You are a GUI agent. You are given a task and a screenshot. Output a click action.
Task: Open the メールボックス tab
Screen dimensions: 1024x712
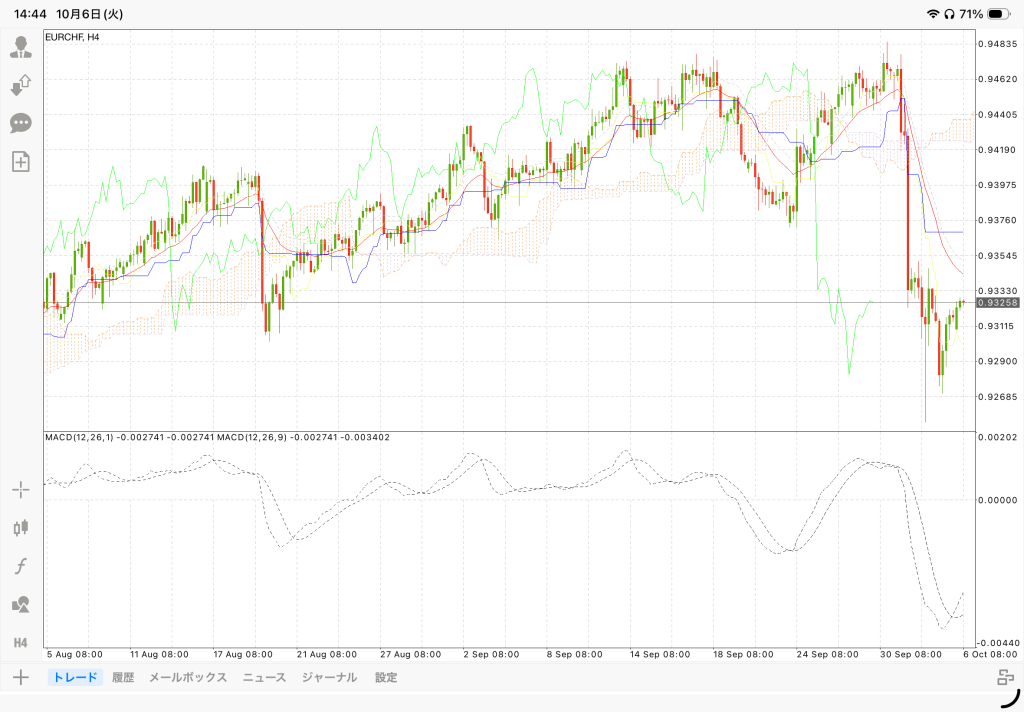click(x=188, y=677)
